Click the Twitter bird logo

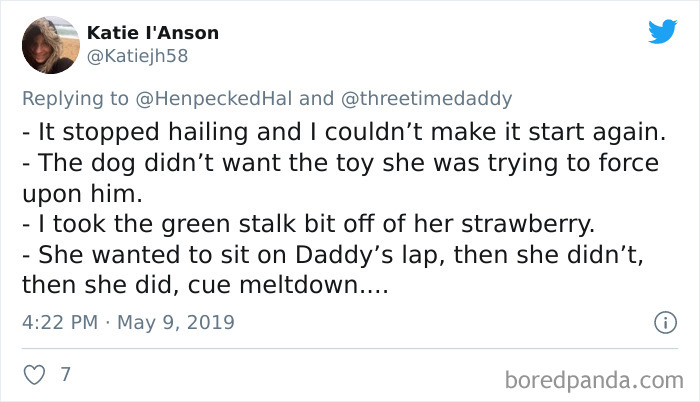click(x=662, y=32)
